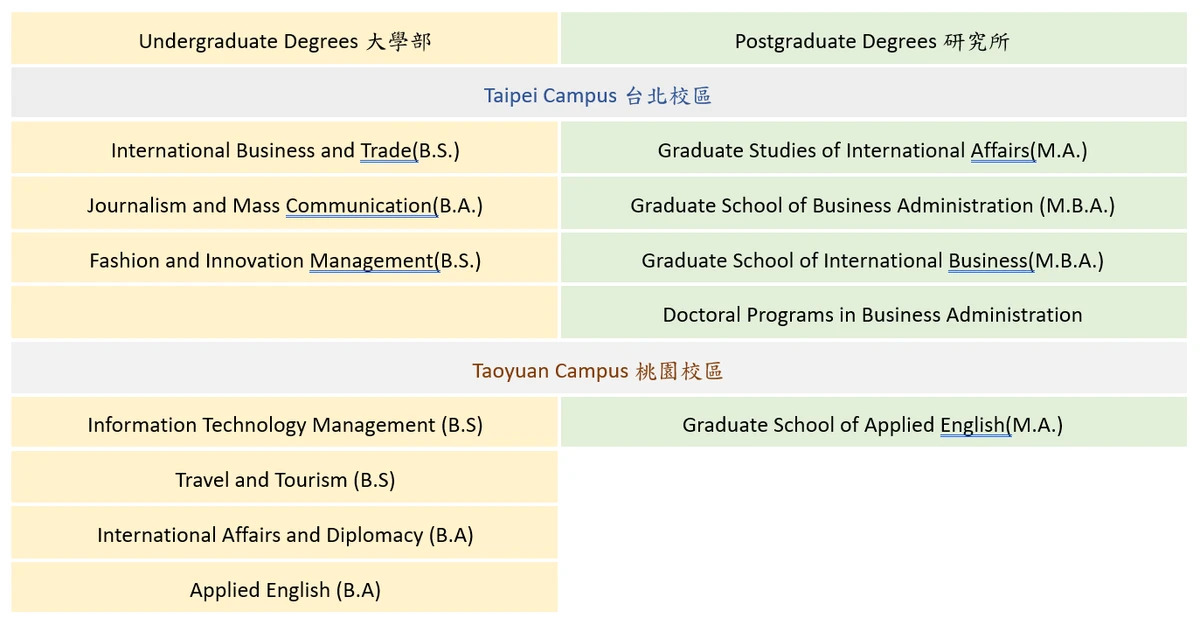Screen dimensions: 1200x625
Task: Click the Postgraduate Degrees header cell
Action: tap(872, 40)
